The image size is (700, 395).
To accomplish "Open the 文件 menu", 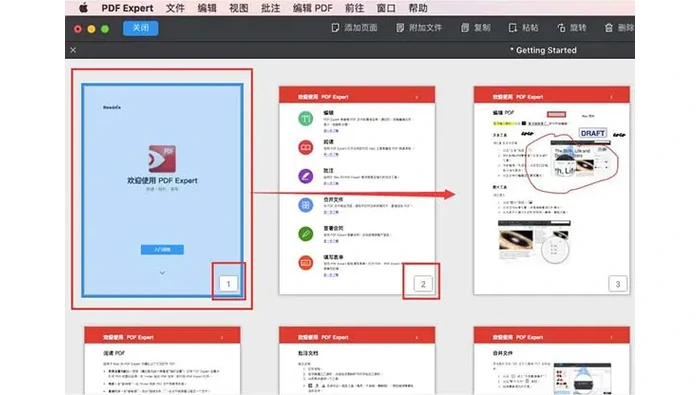I will 175,8.
